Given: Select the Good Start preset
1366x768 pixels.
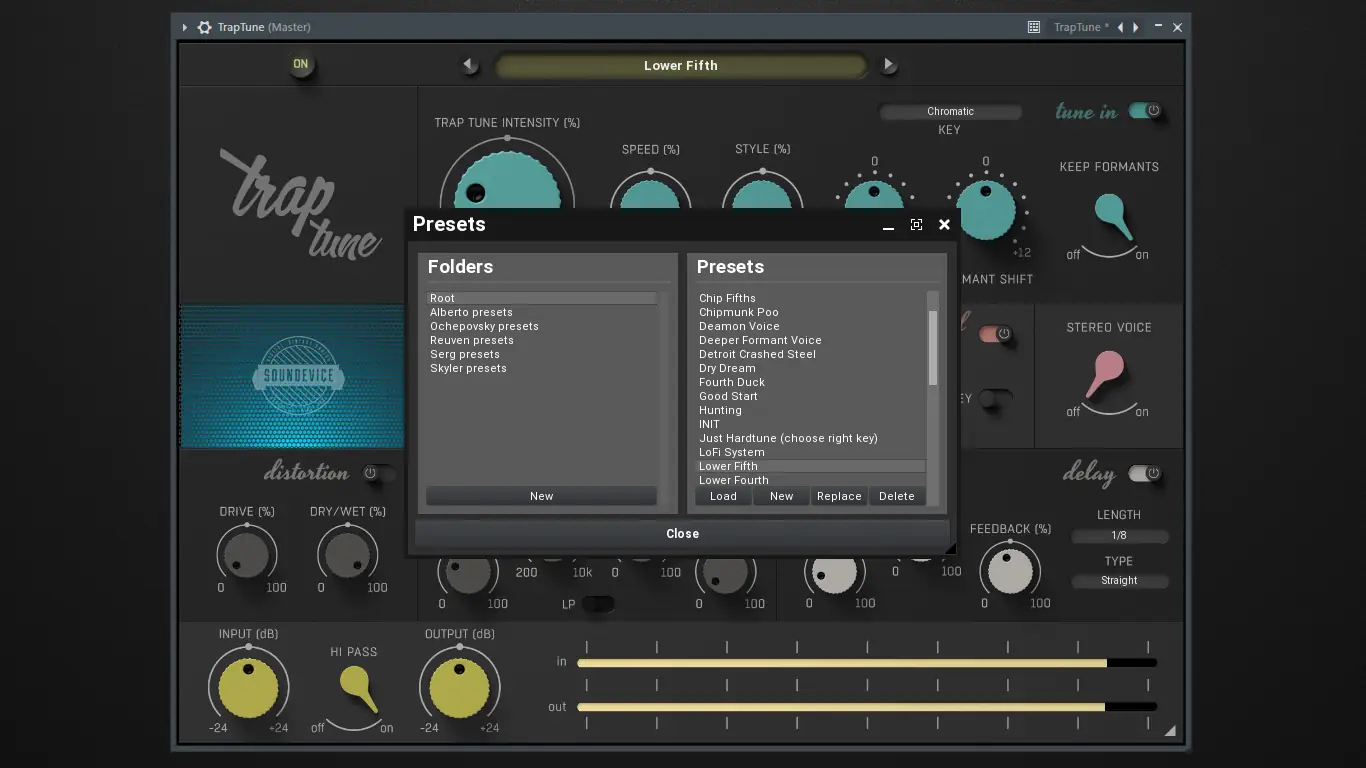Looking at the screenshot, I should (811, 396).
